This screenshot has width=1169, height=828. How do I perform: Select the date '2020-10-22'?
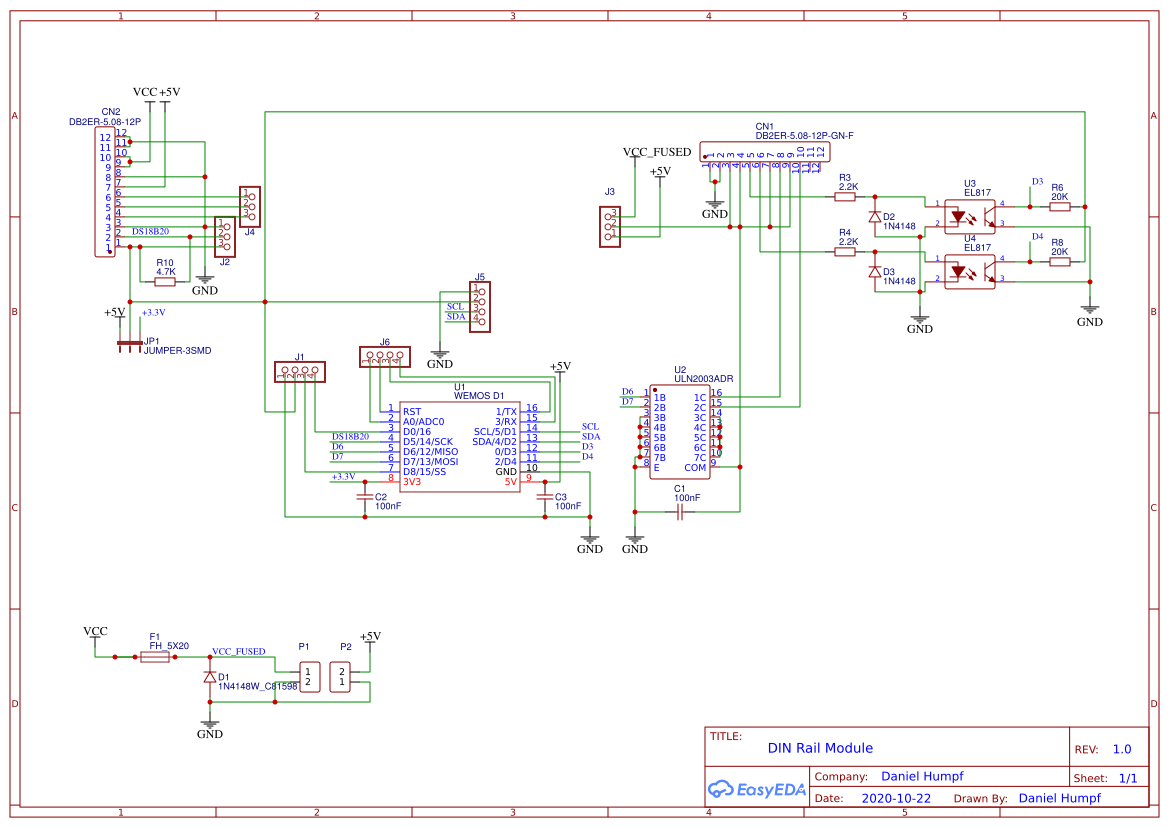tap(896, 798)
